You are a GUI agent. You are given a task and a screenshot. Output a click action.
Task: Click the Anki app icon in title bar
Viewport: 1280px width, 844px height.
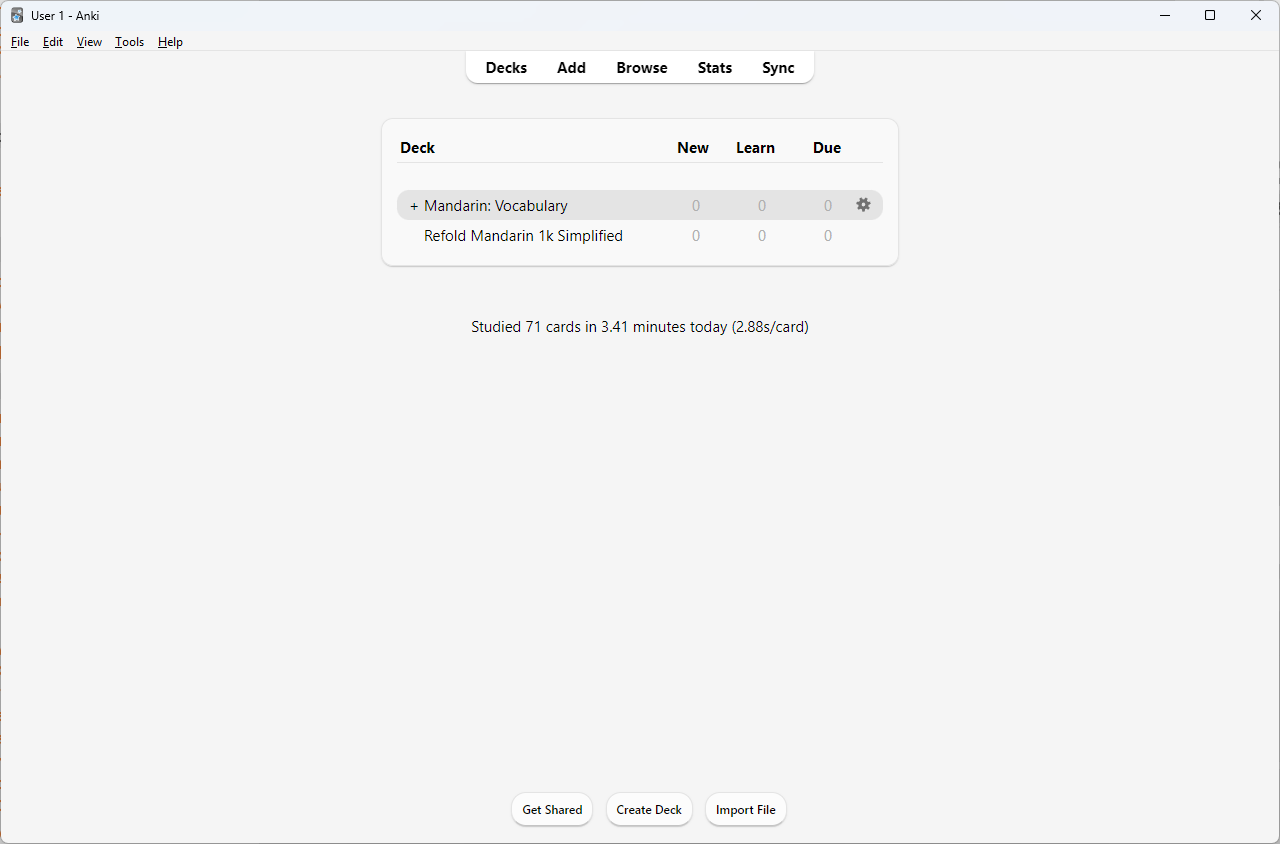tap(17, 15)
